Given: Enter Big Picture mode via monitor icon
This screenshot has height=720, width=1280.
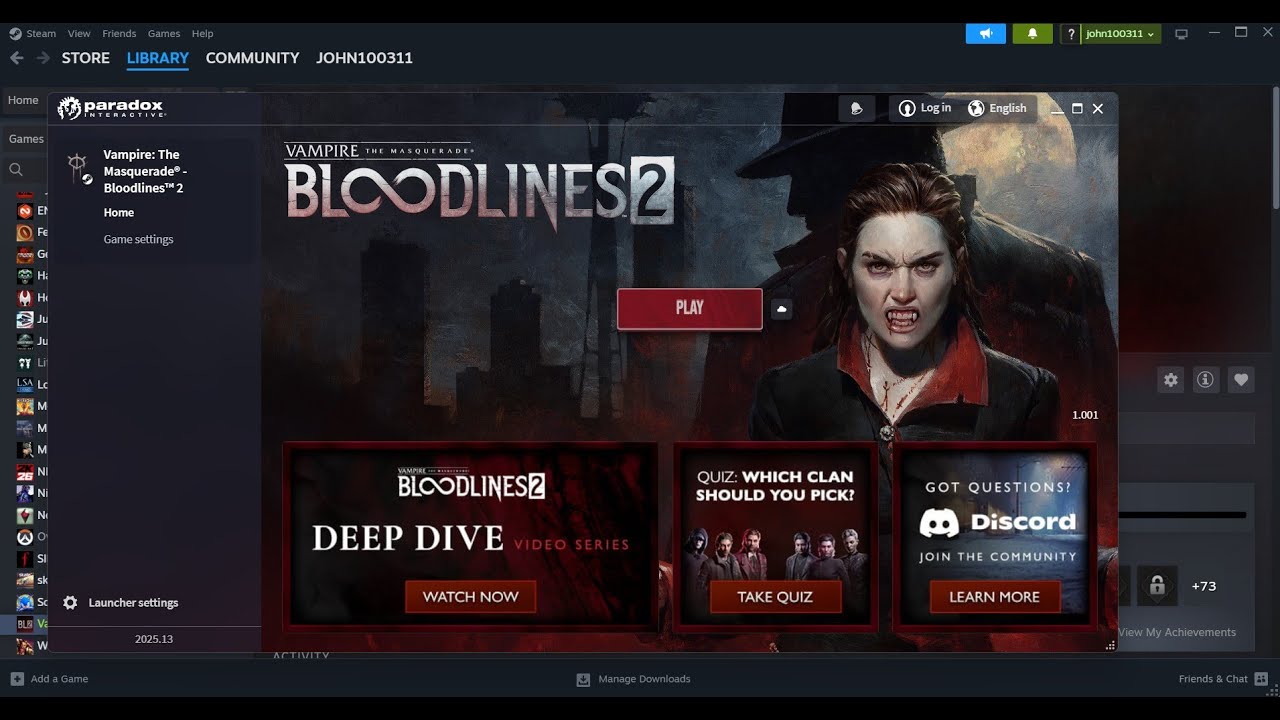Looking at the screenshot, I should point(1181,34).
